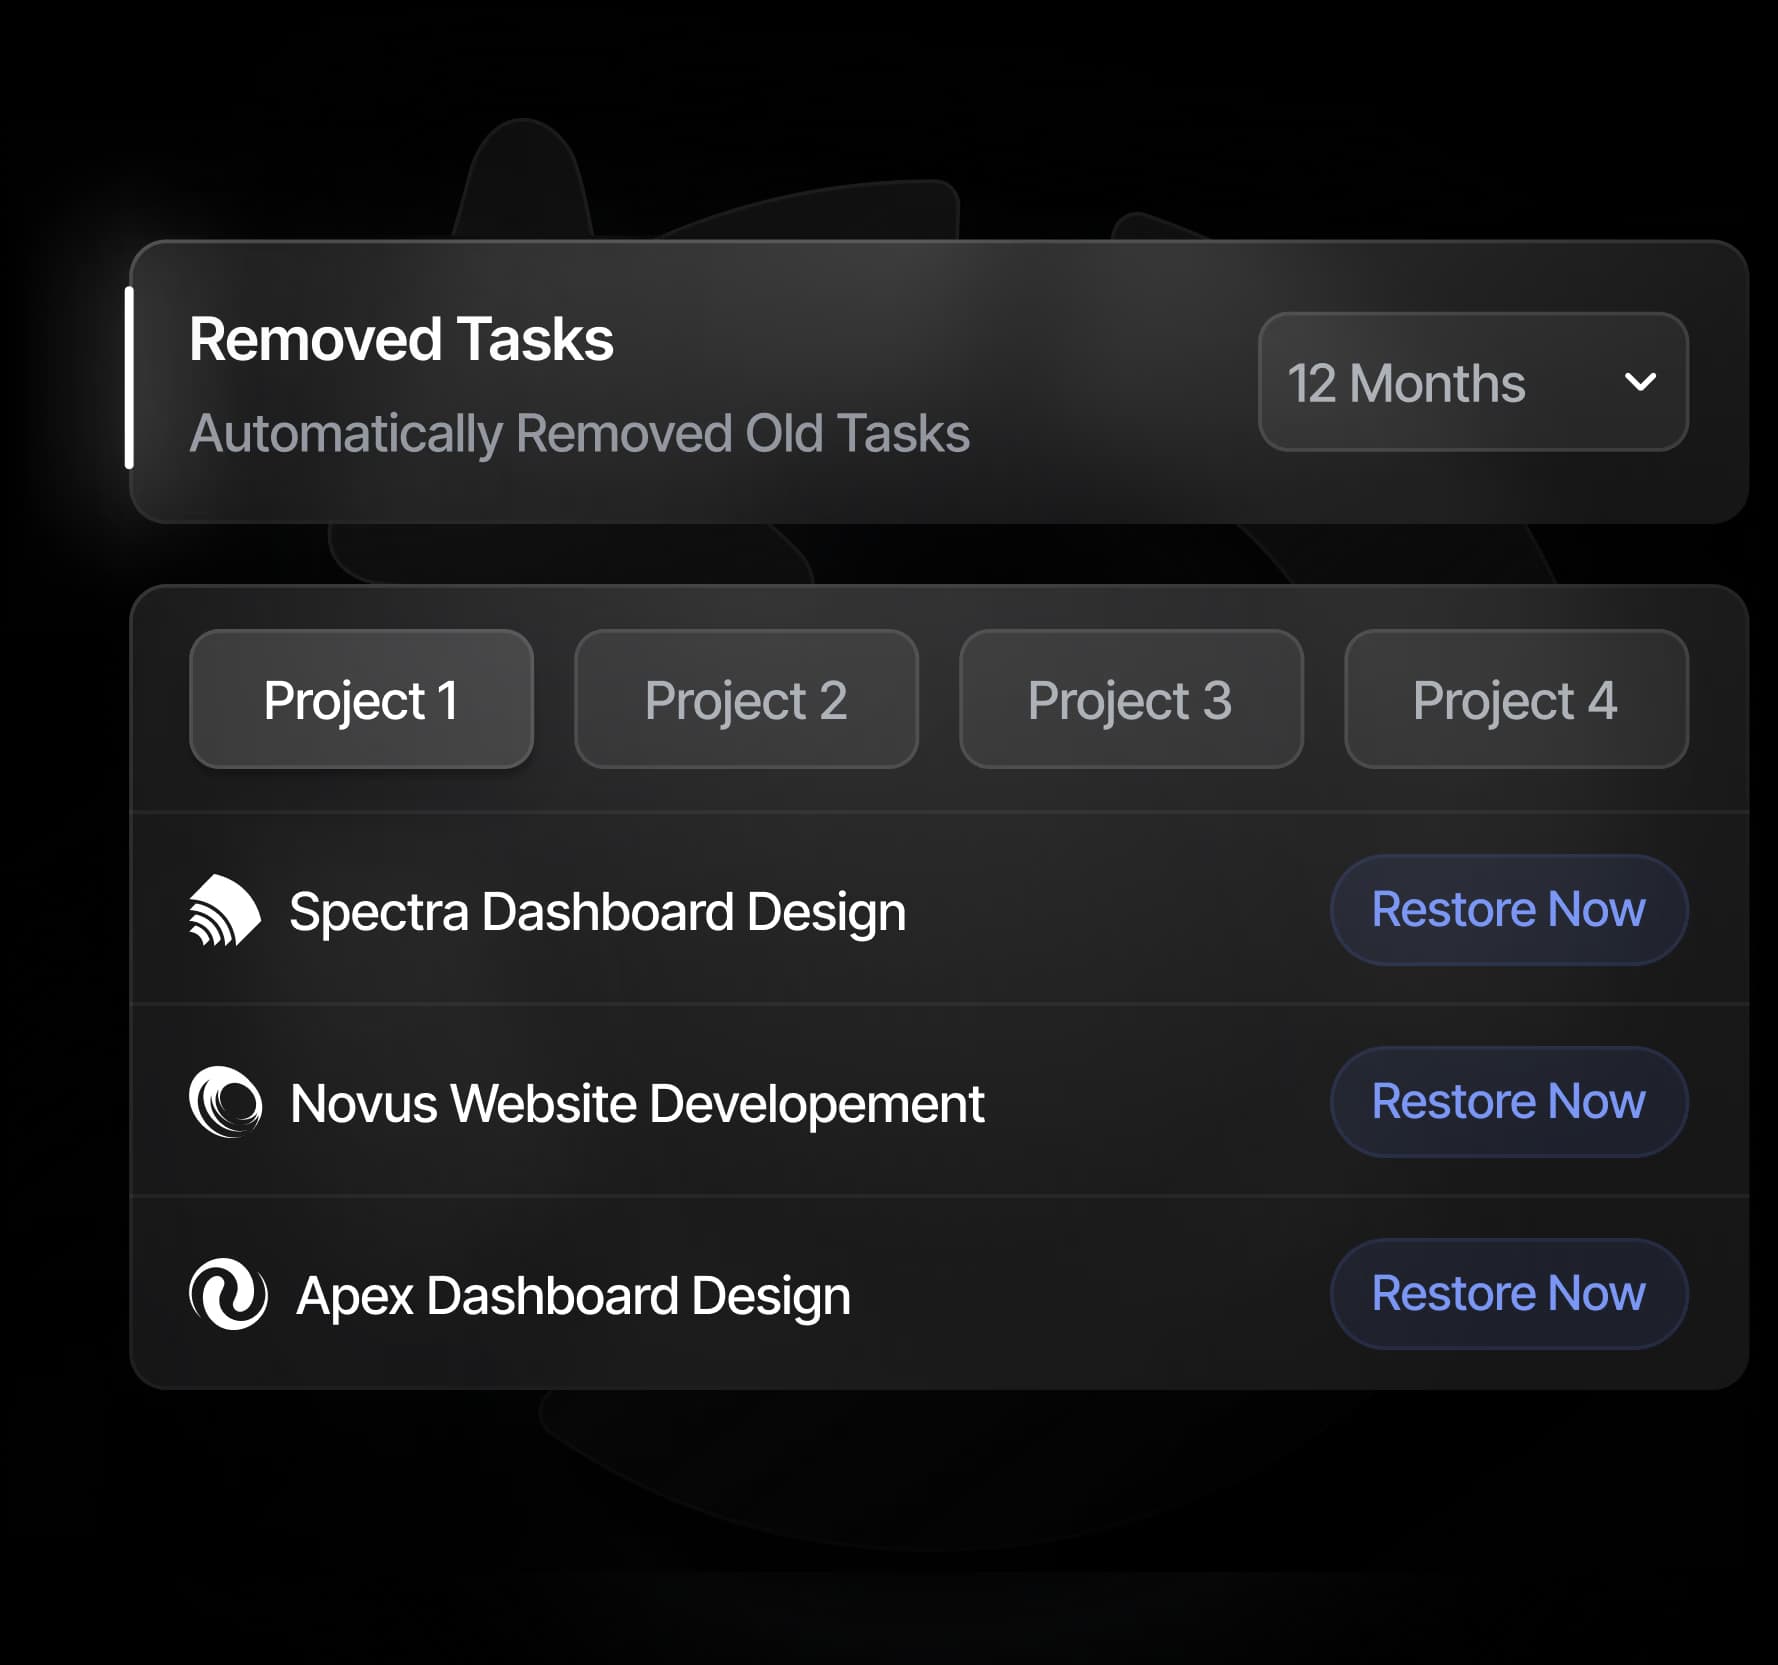This screenshot has height=1665, width=1778.
Task: Open the Project 3 tab
Action: 1131,699
